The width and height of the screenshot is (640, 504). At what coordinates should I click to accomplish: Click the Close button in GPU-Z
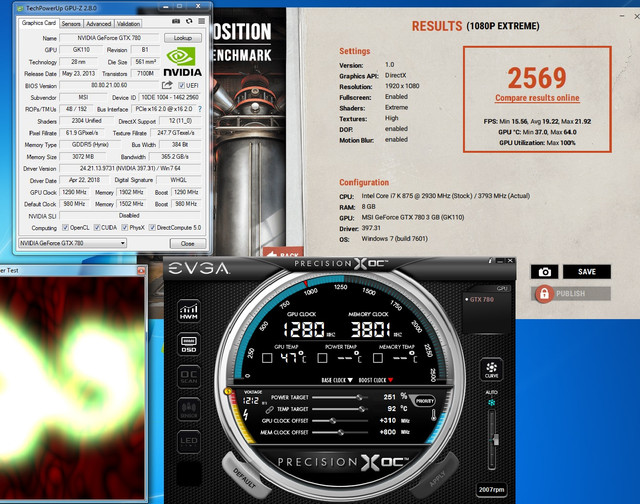[x=188, y=243]
